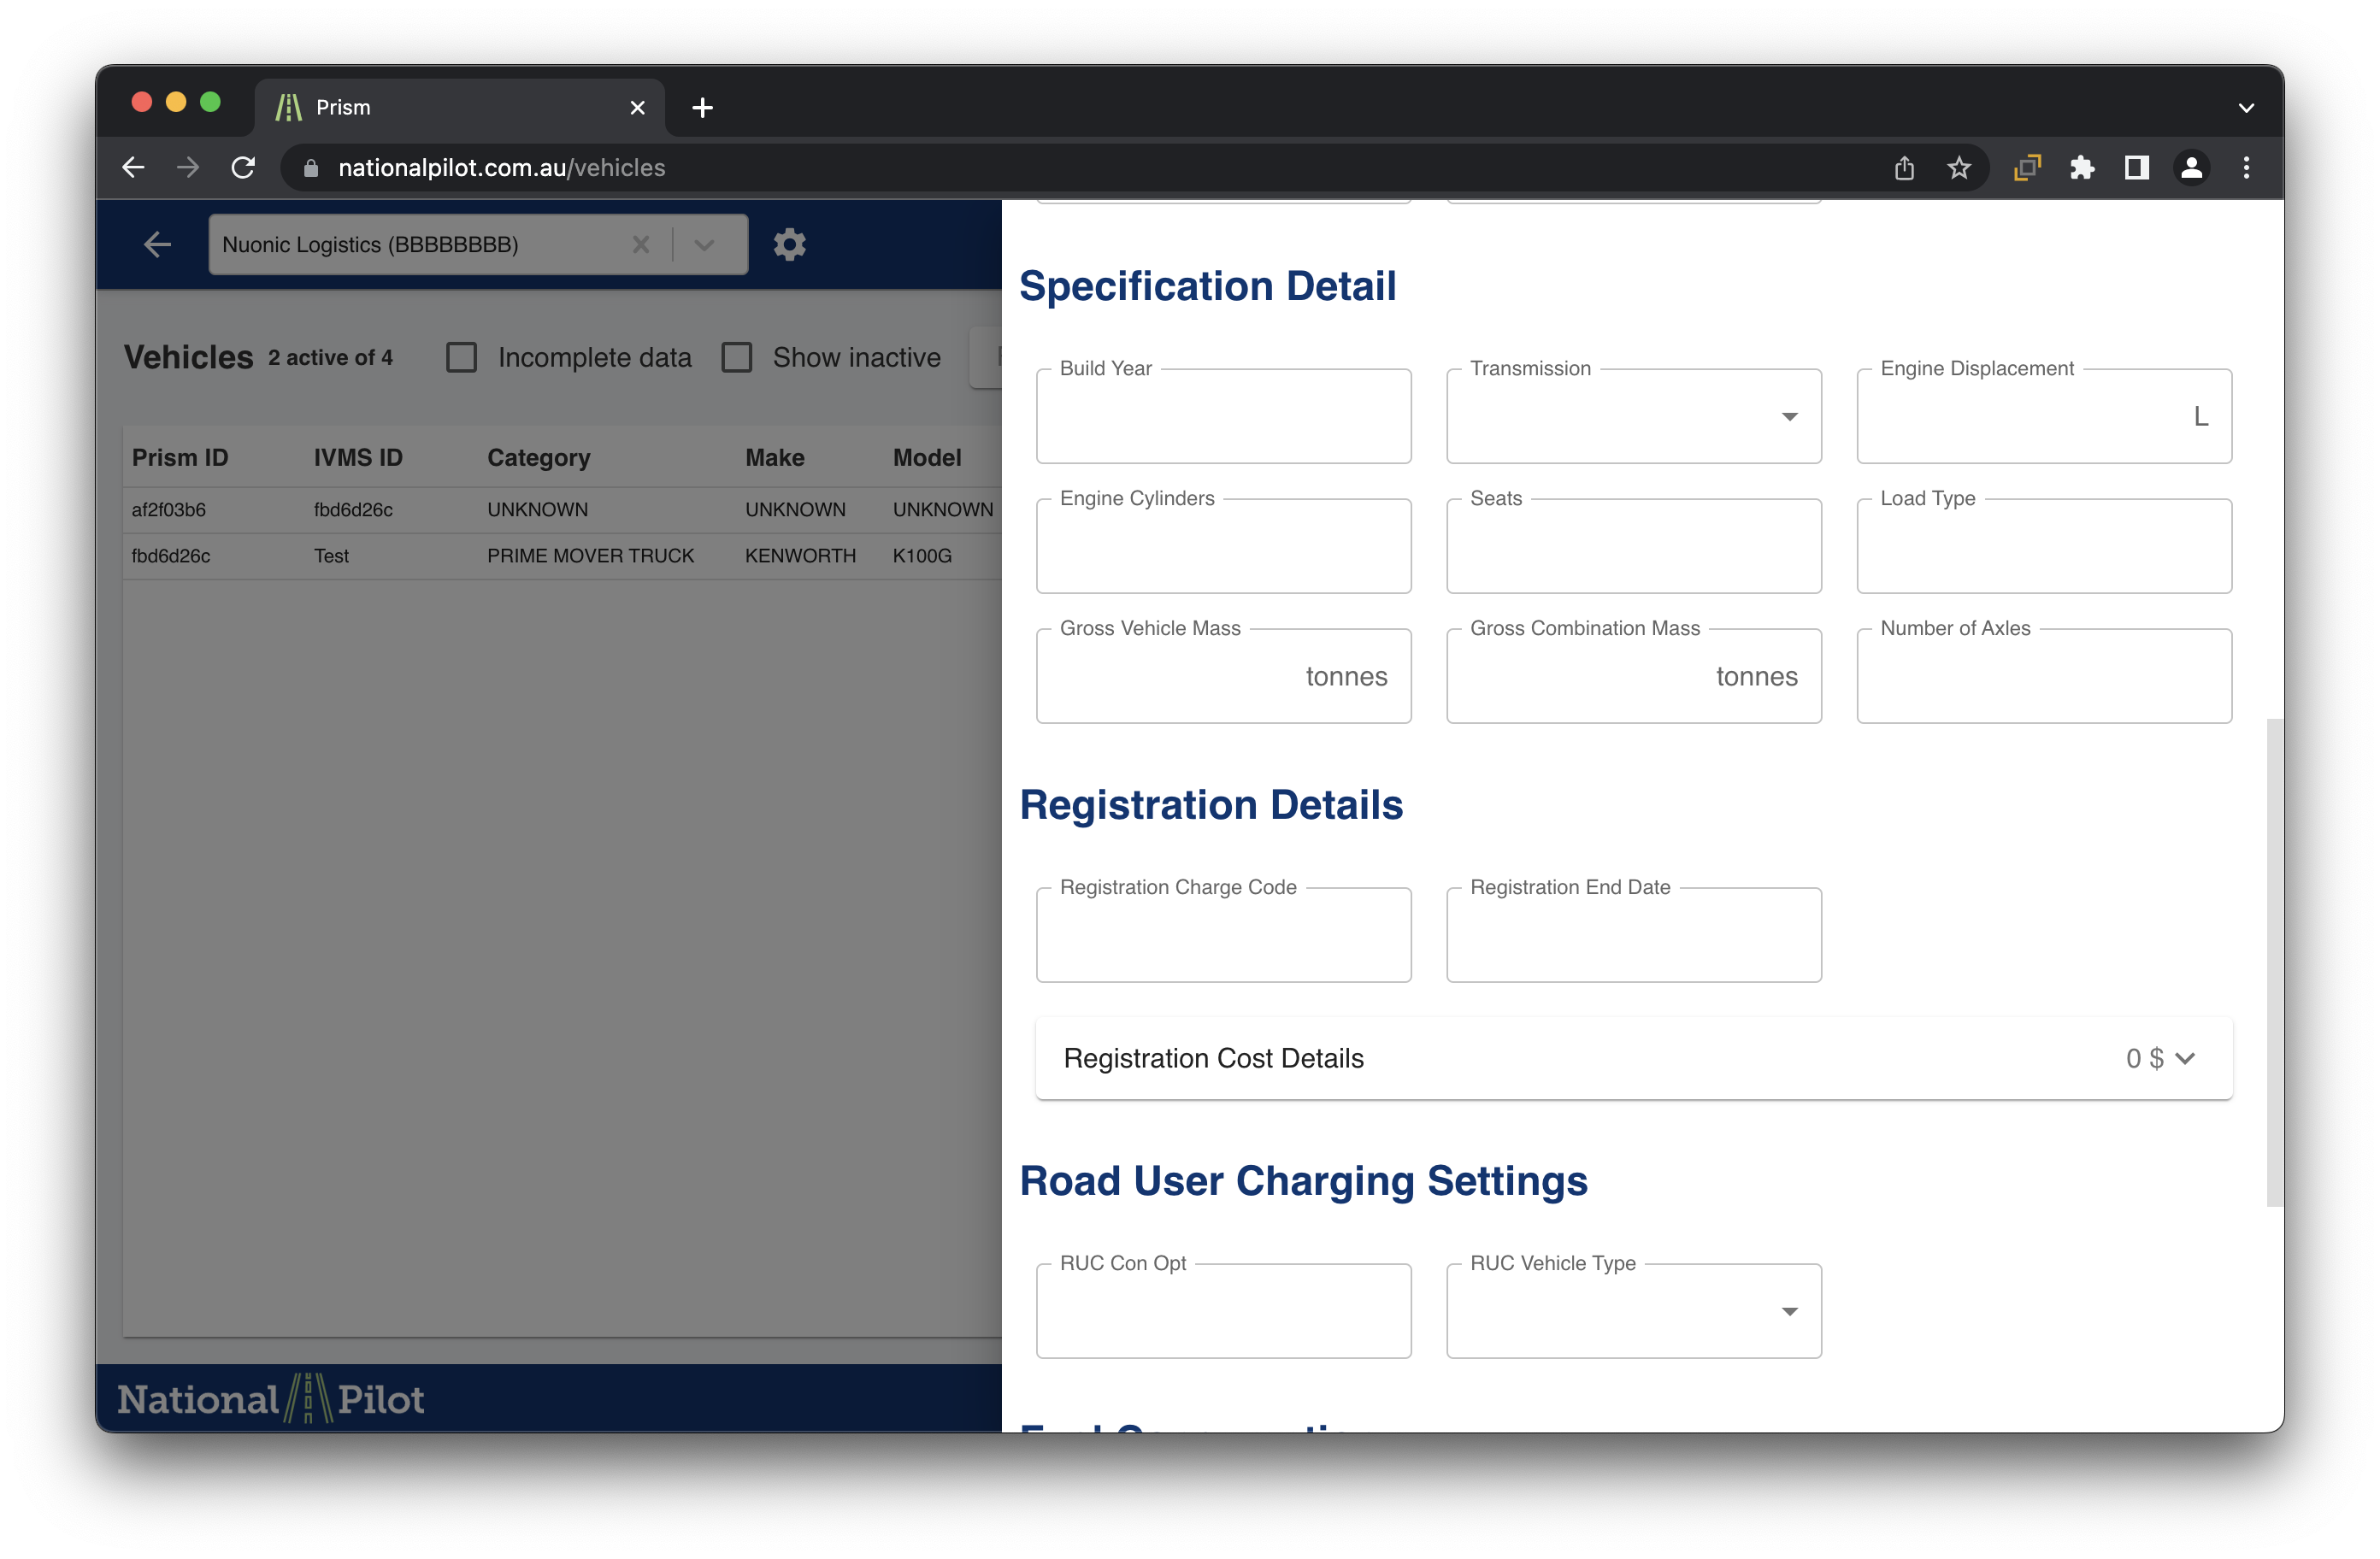The width and height of the screenshot is (2380, 1559).
Task: Click the browser reload icon
Action: (243, 167)
